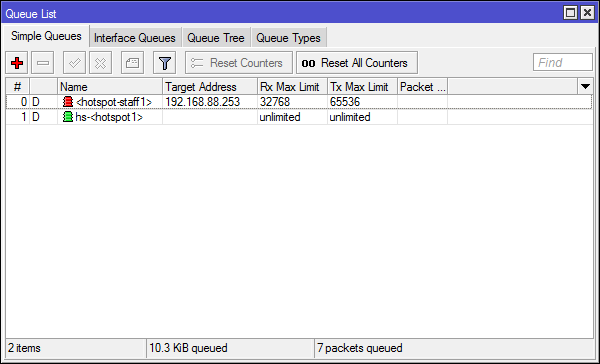Click the D flag of row 1

(36, 117)
